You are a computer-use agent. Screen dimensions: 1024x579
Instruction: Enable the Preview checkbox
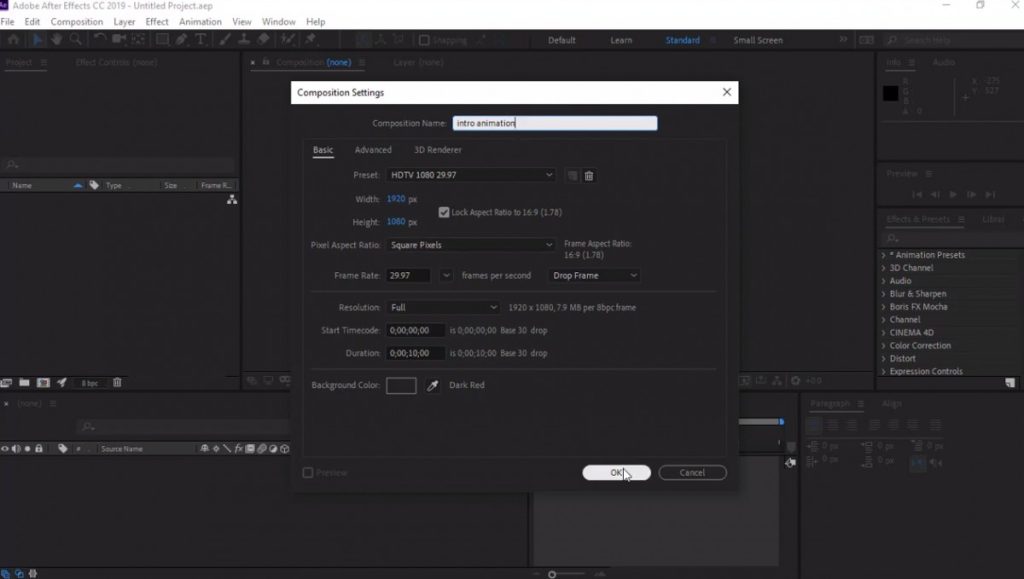click(308, 472)
